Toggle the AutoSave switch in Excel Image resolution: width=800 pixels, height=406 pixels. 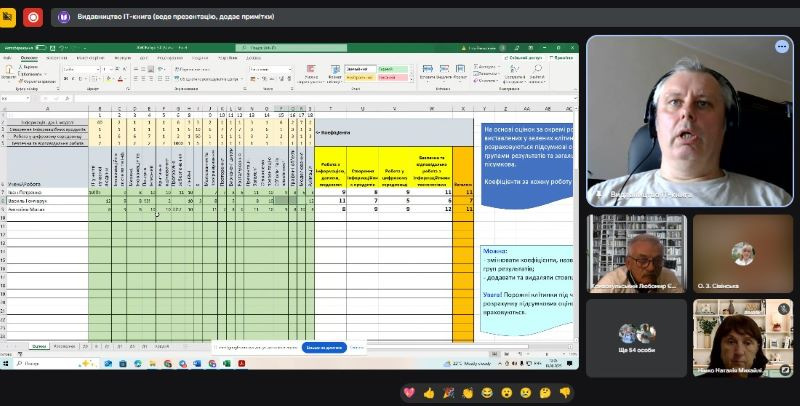(x=40, y=48)
